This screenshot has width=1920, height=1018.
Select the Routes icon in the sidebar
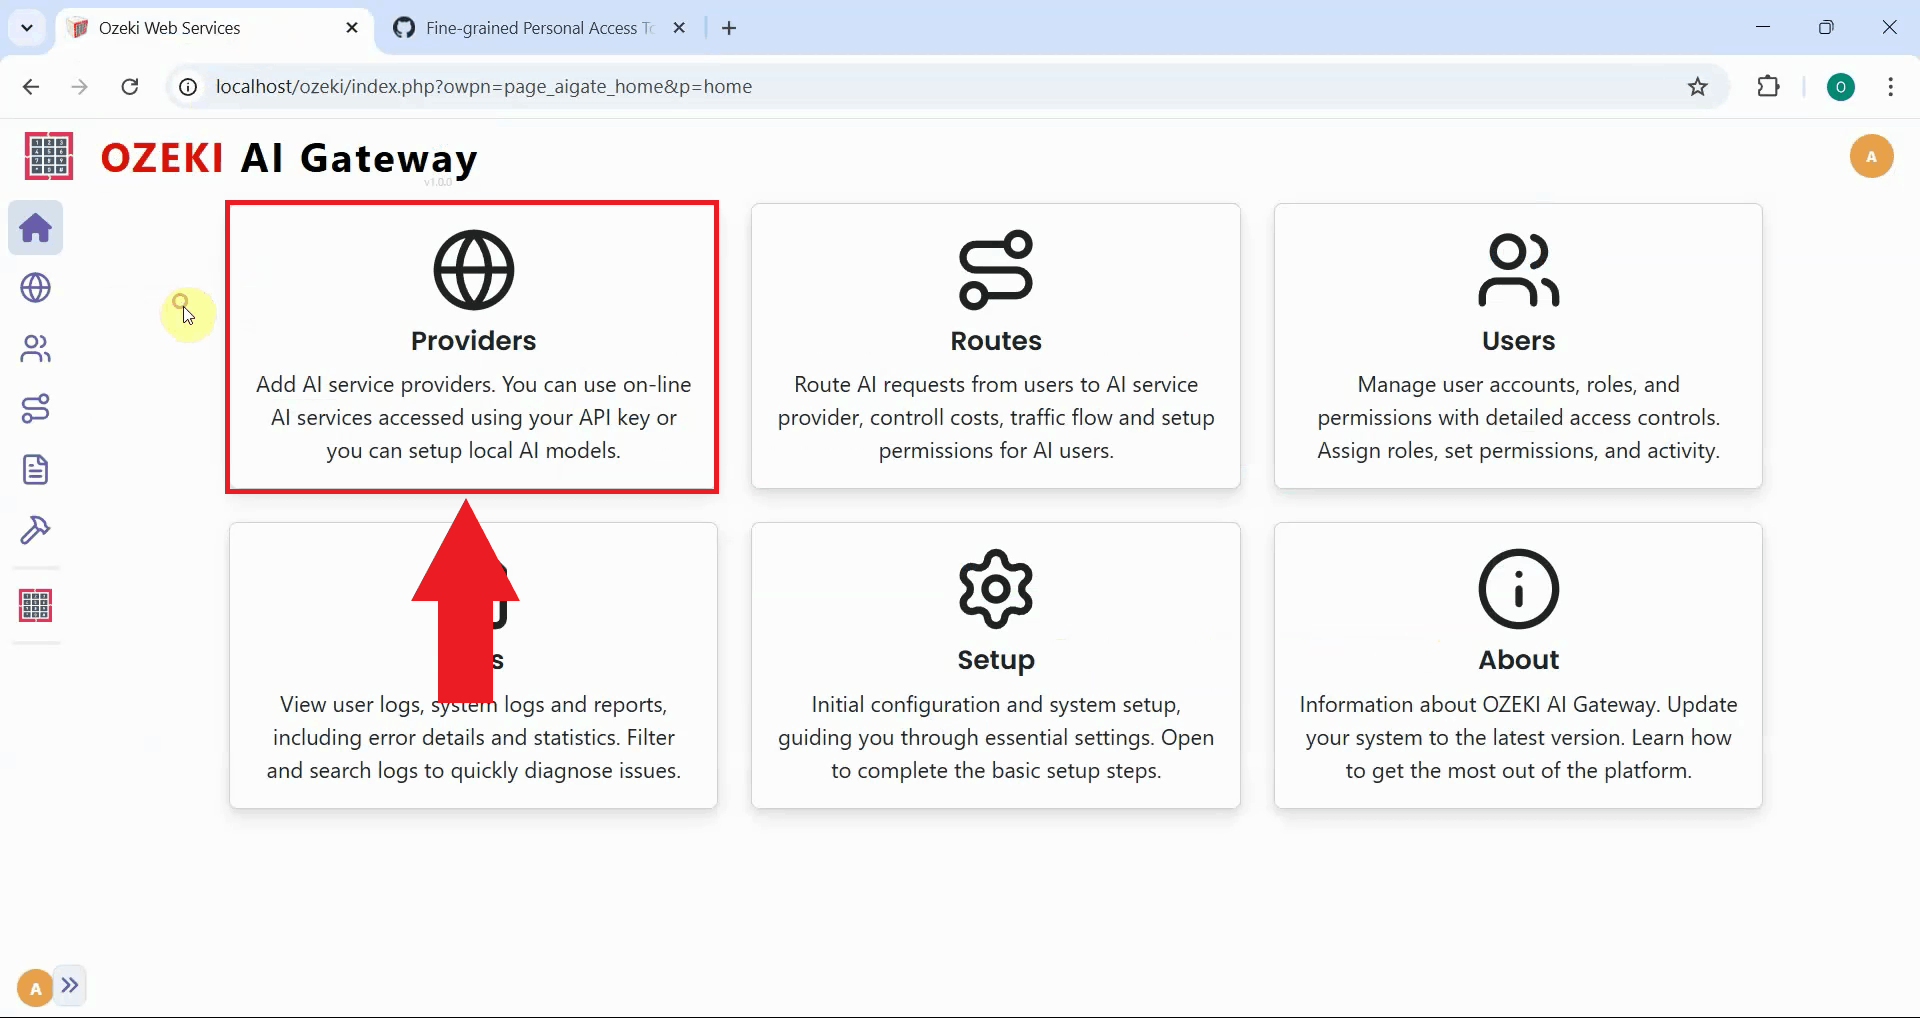point(35,408)
